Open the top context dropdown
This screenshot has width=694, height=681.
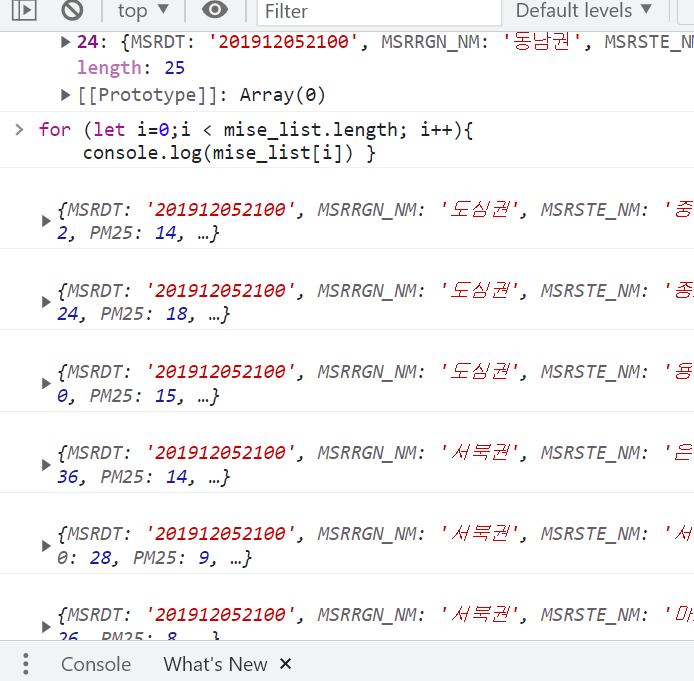(x=143, y=10)
